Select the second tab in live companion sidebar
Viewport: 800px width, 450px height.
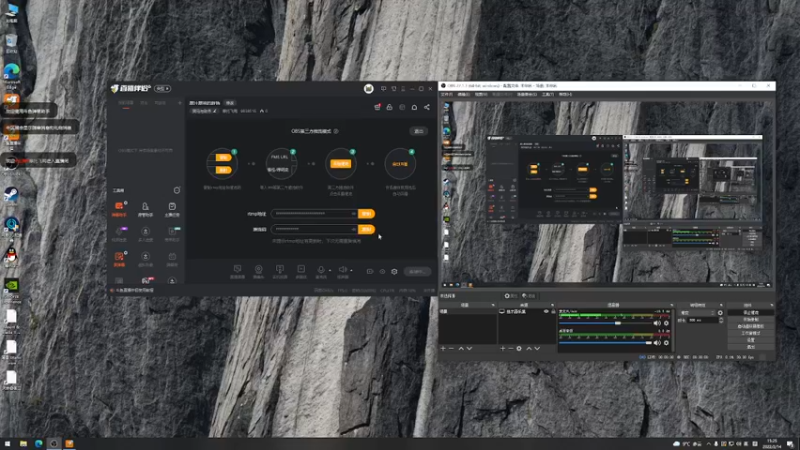[144, 103]
